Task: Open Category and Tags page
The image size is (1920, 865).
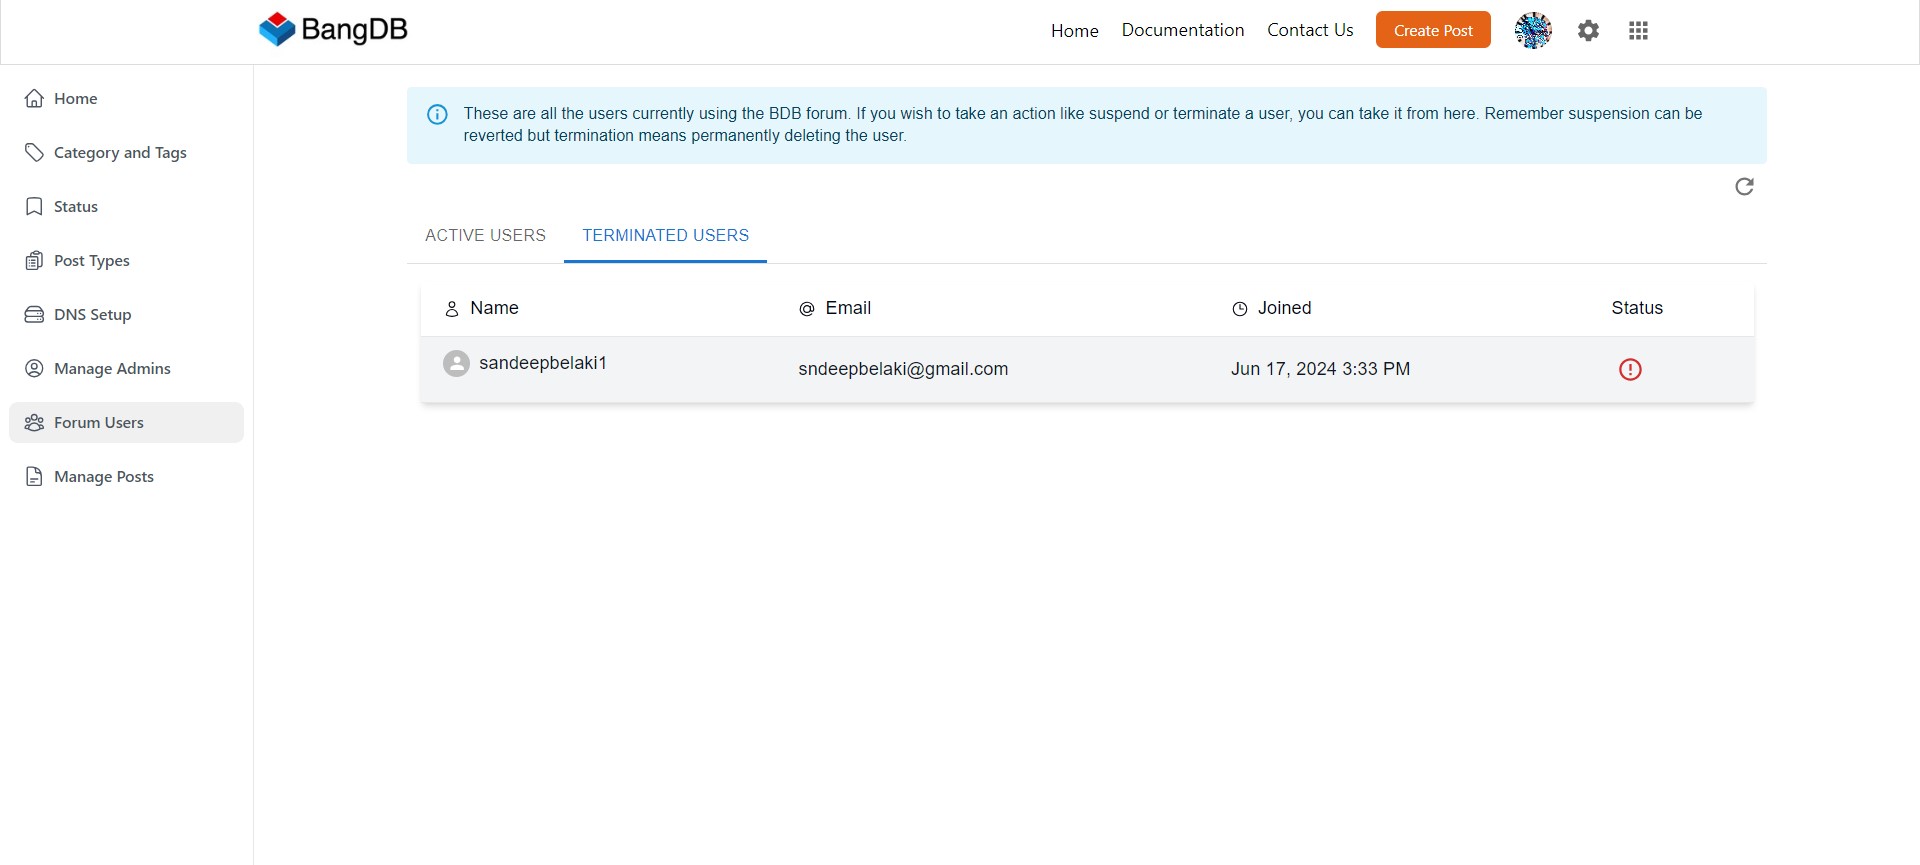Action: pyautogui.click(x=120, y=152)
